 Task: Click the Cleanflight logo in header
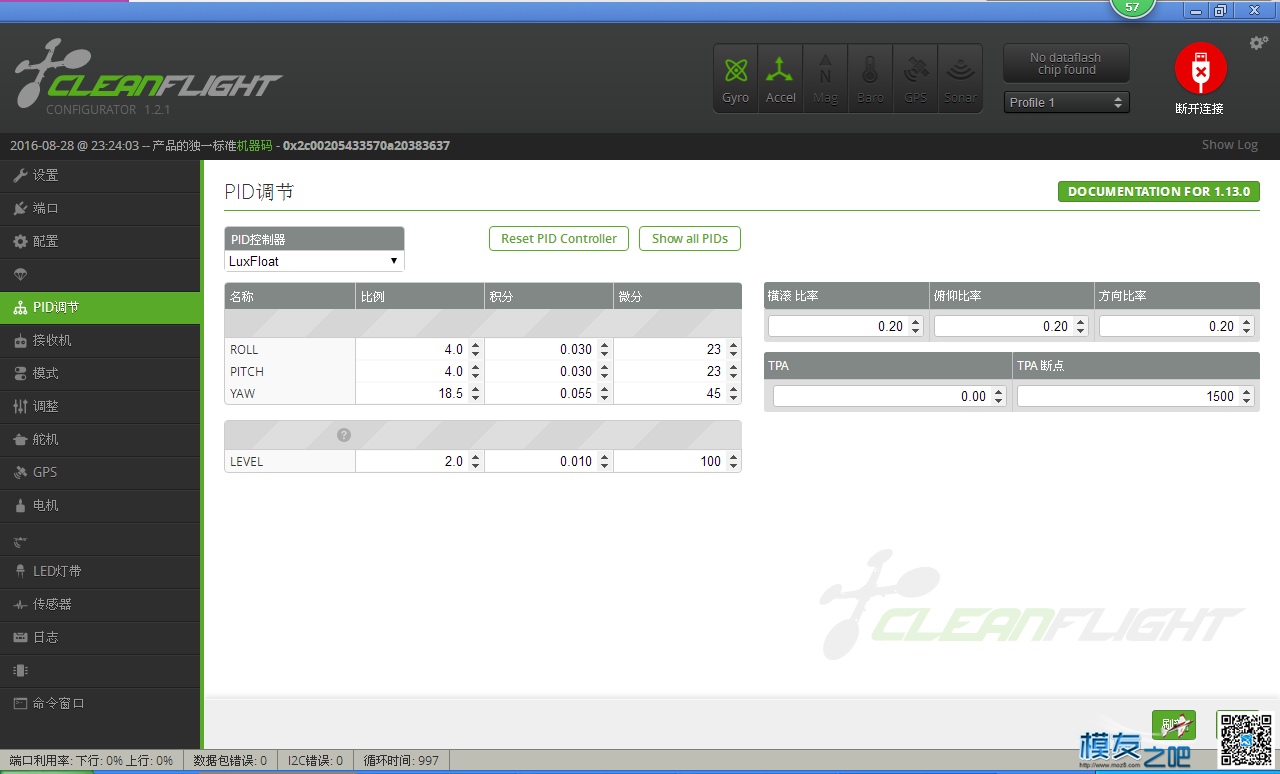tap(148, 76)
